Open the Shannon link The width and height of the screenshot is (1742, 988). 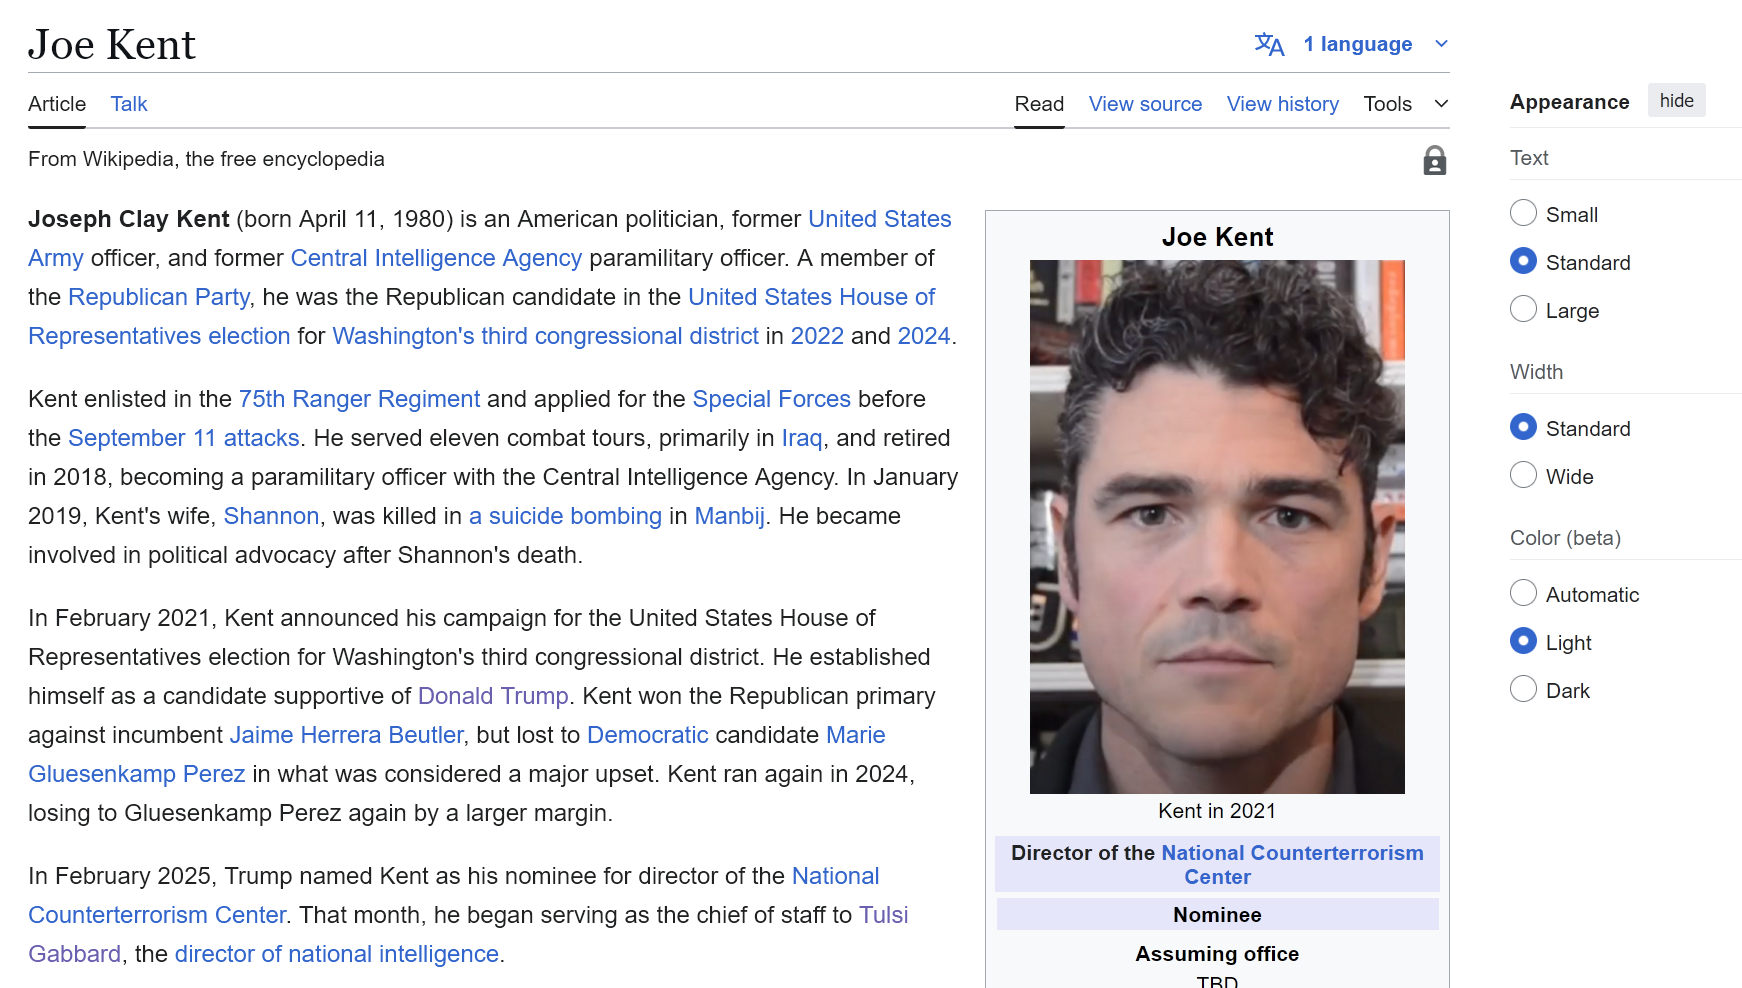pos(271,516)
